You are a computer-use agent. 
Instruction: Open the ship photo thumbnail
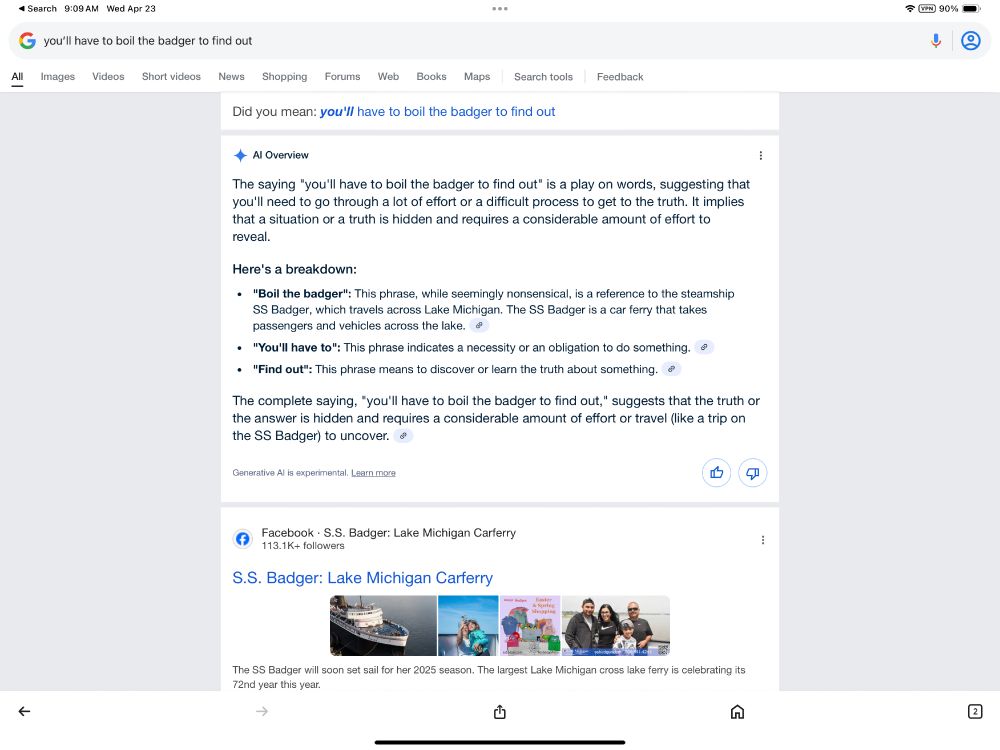(x=383, y=626)
